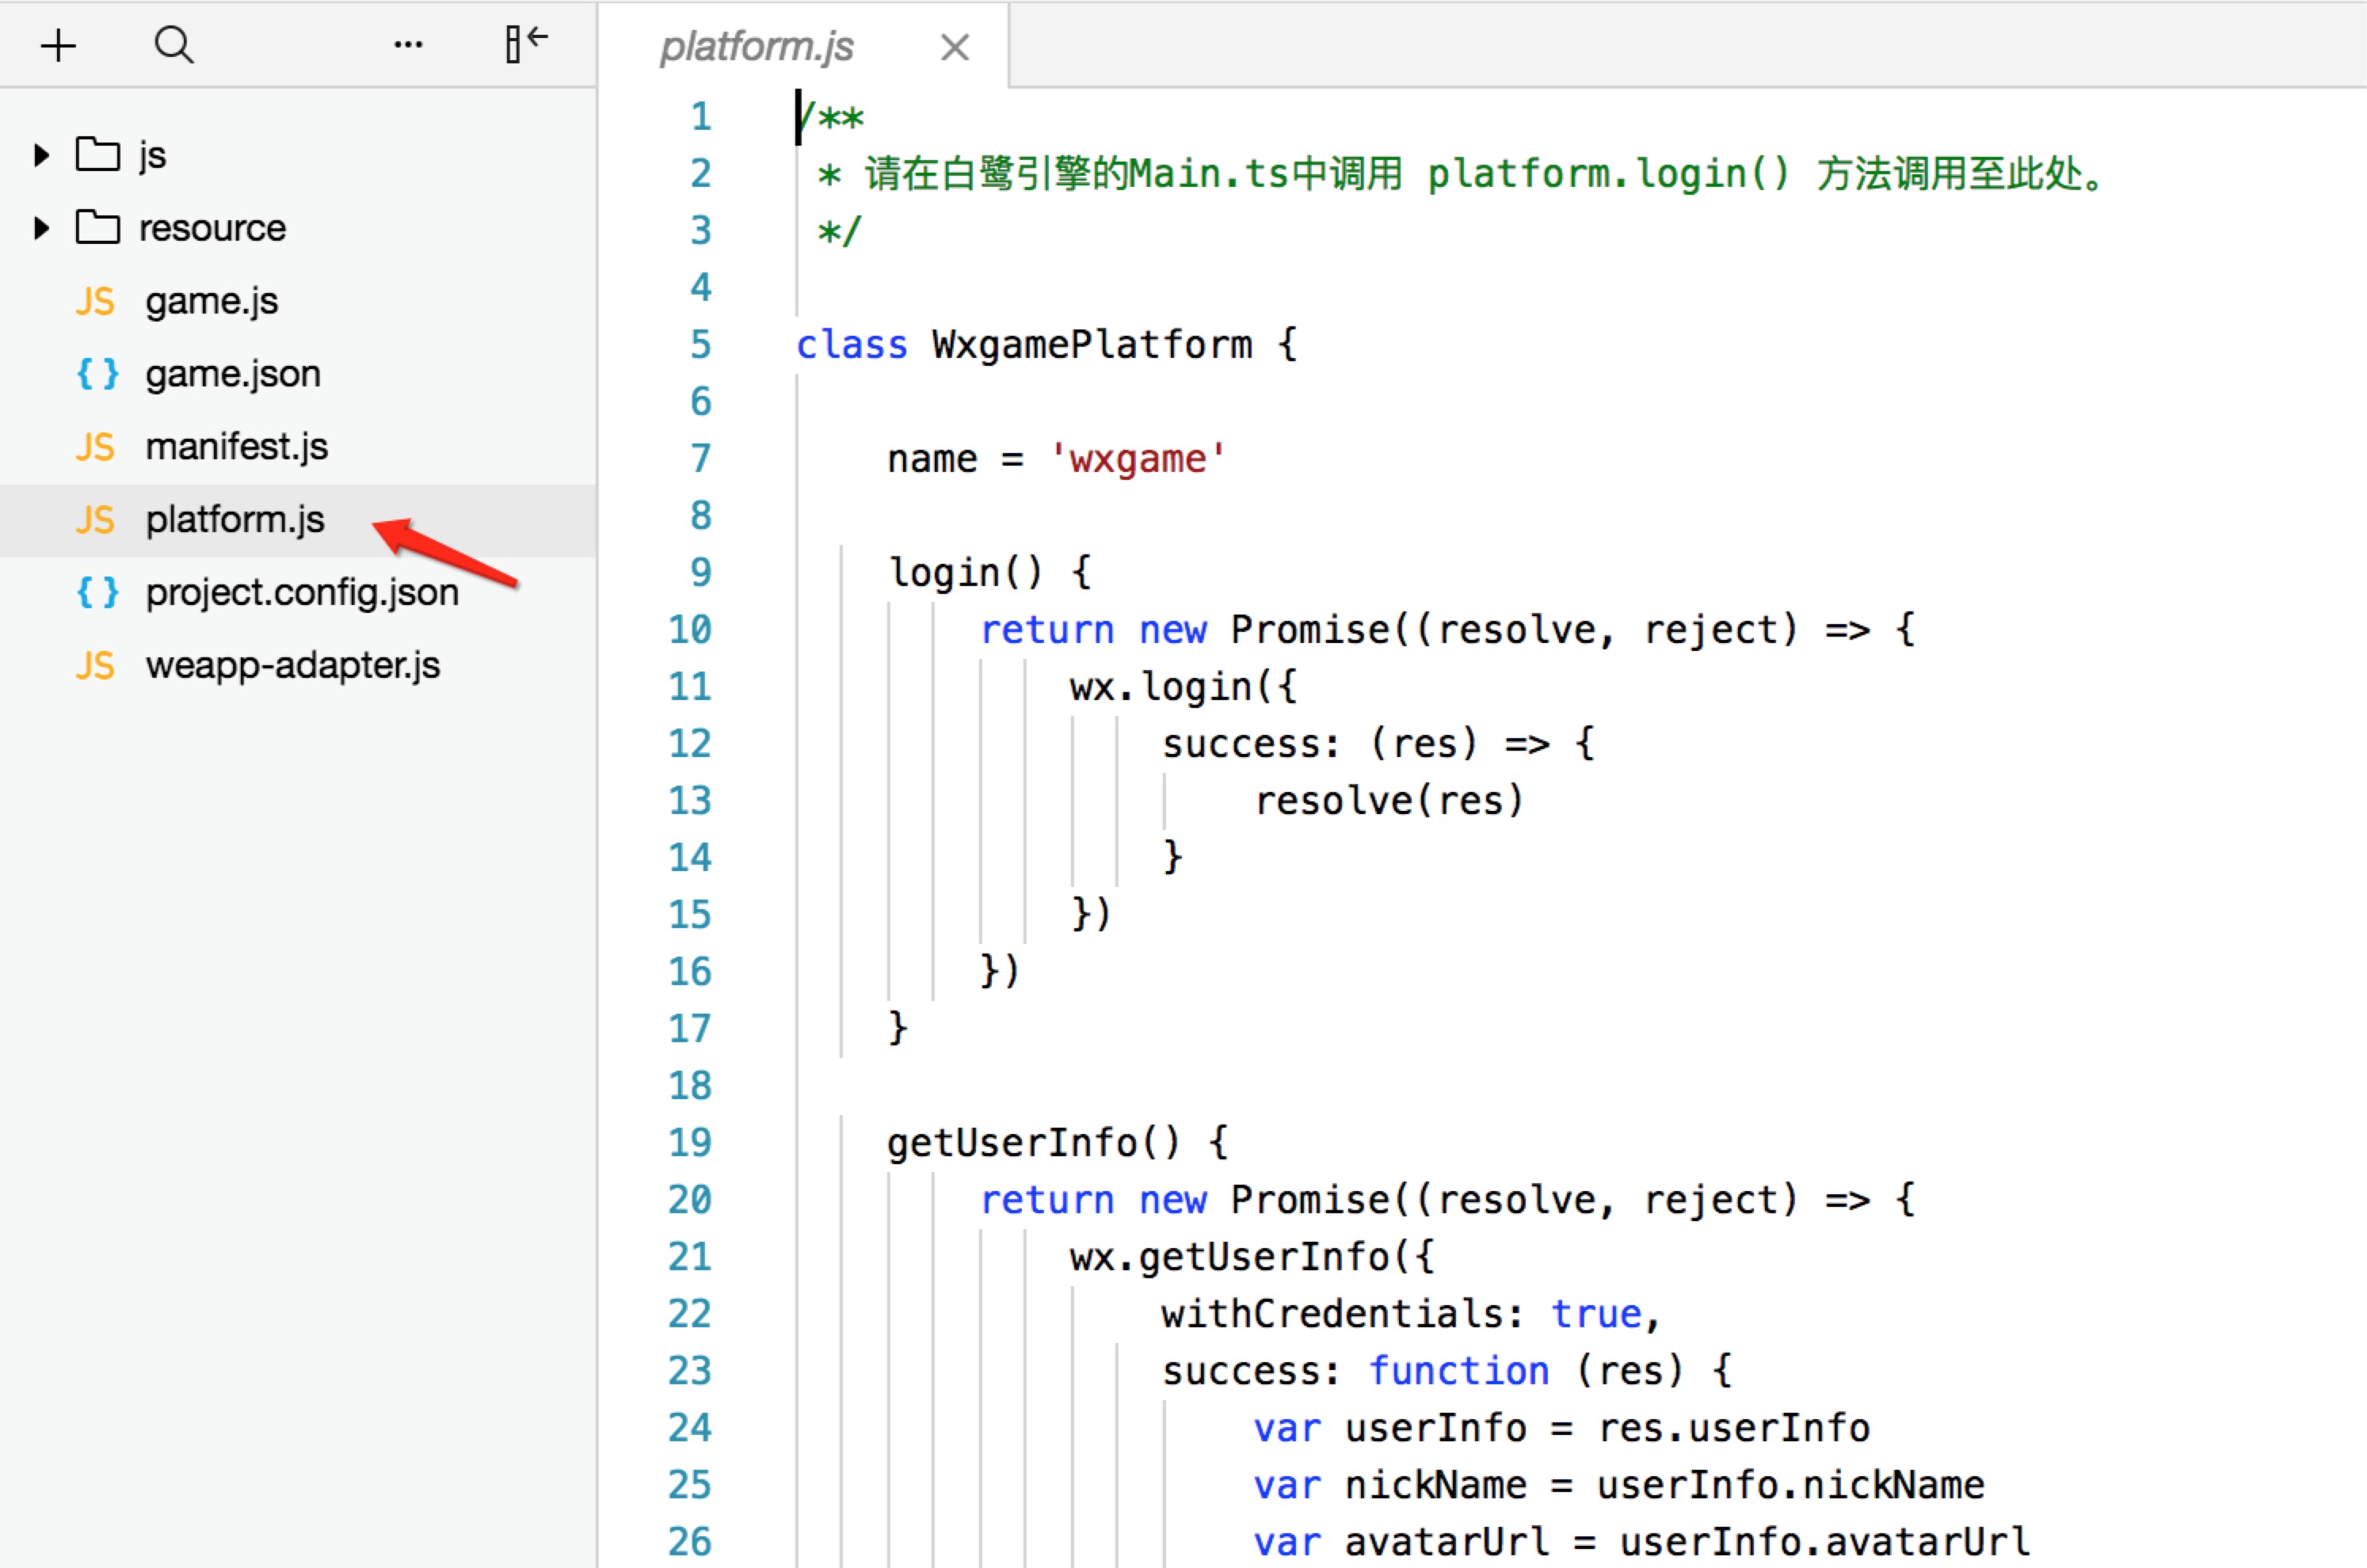
Task: Place cursor on class WxgamePlatform line
Action: point(1090,345)
